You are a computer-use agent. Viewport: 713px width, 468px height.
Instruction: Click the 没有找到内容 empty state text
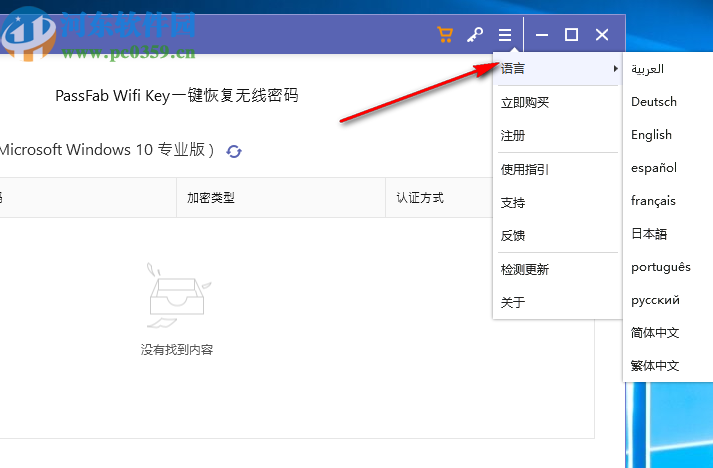(177, 350)
